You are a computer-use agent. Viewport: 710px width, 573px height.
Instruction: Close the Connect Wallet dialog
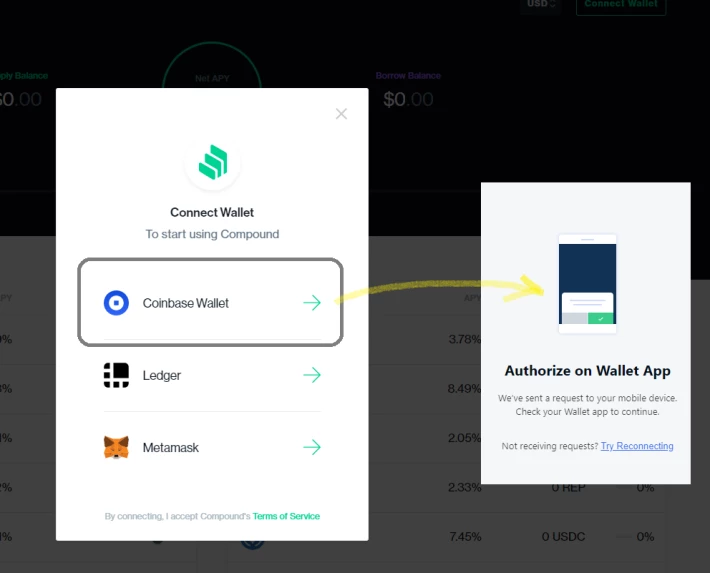(341, 114)
